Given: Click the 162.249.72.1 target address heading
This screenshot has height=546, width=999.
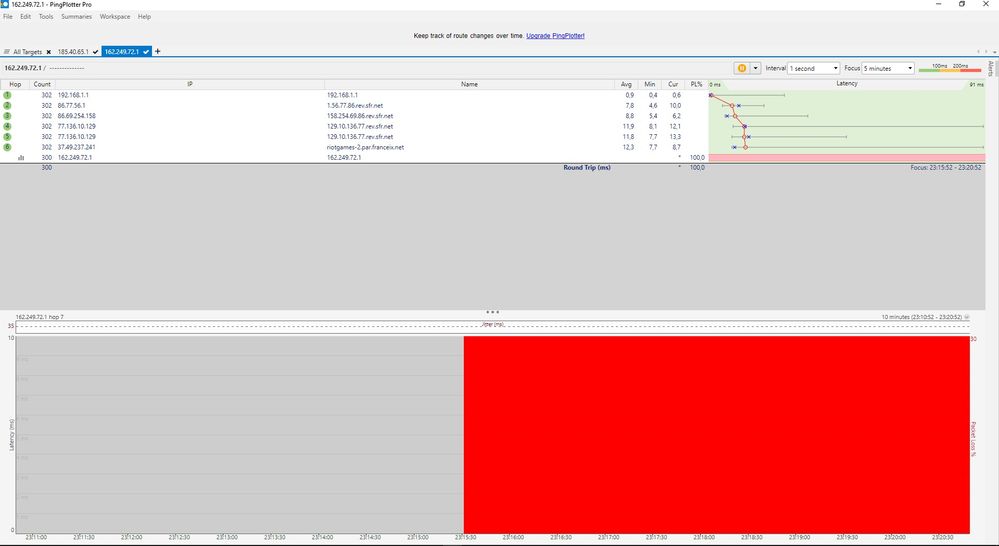Looking at the screenshot, I should coord(23,68).
